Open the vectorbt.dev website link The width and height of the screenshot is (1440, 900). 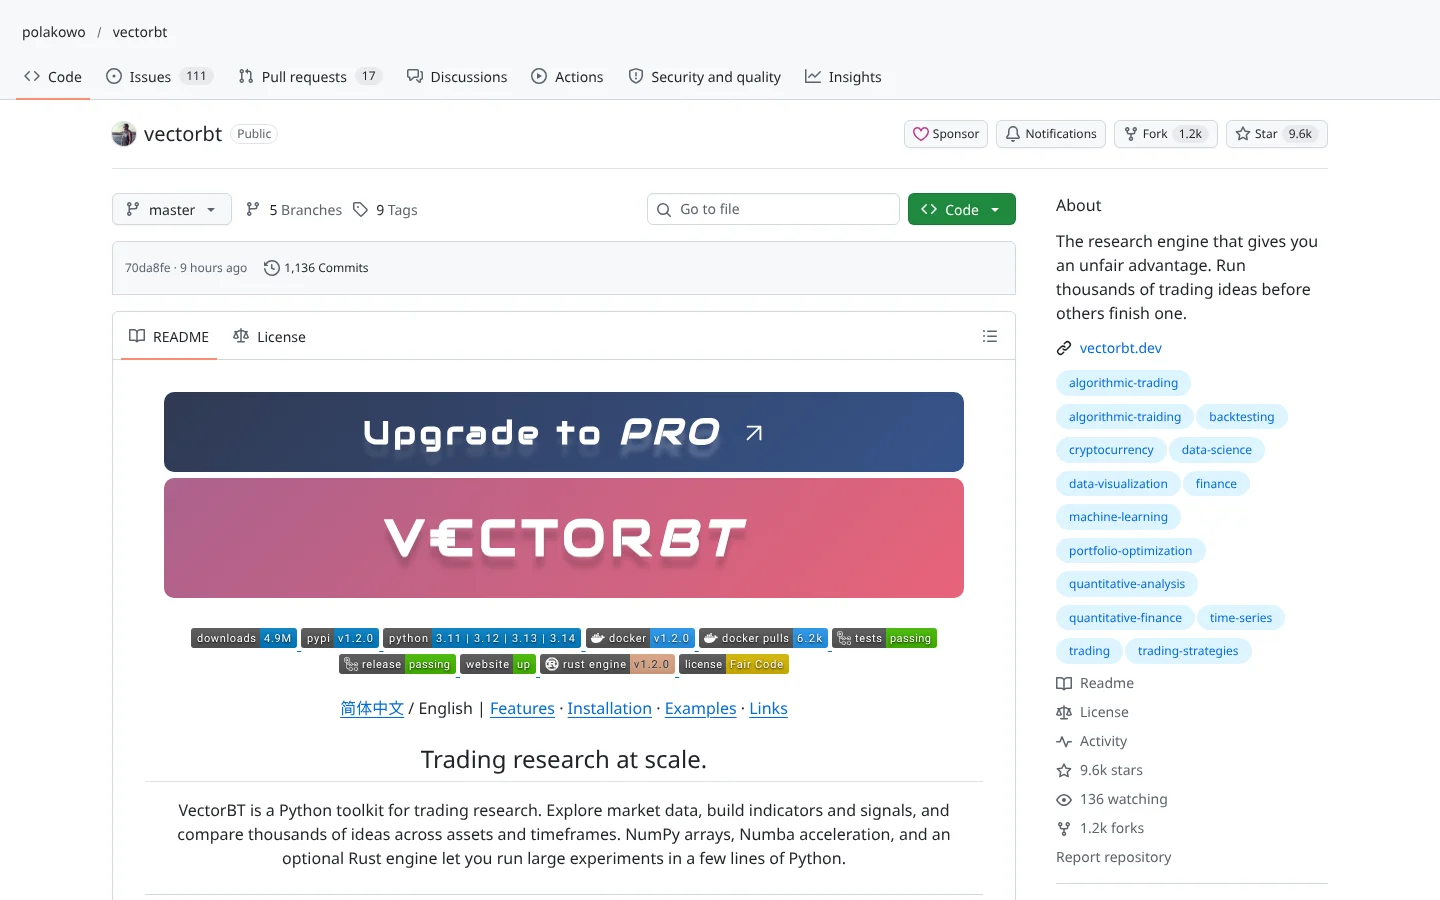point(1121,348)
